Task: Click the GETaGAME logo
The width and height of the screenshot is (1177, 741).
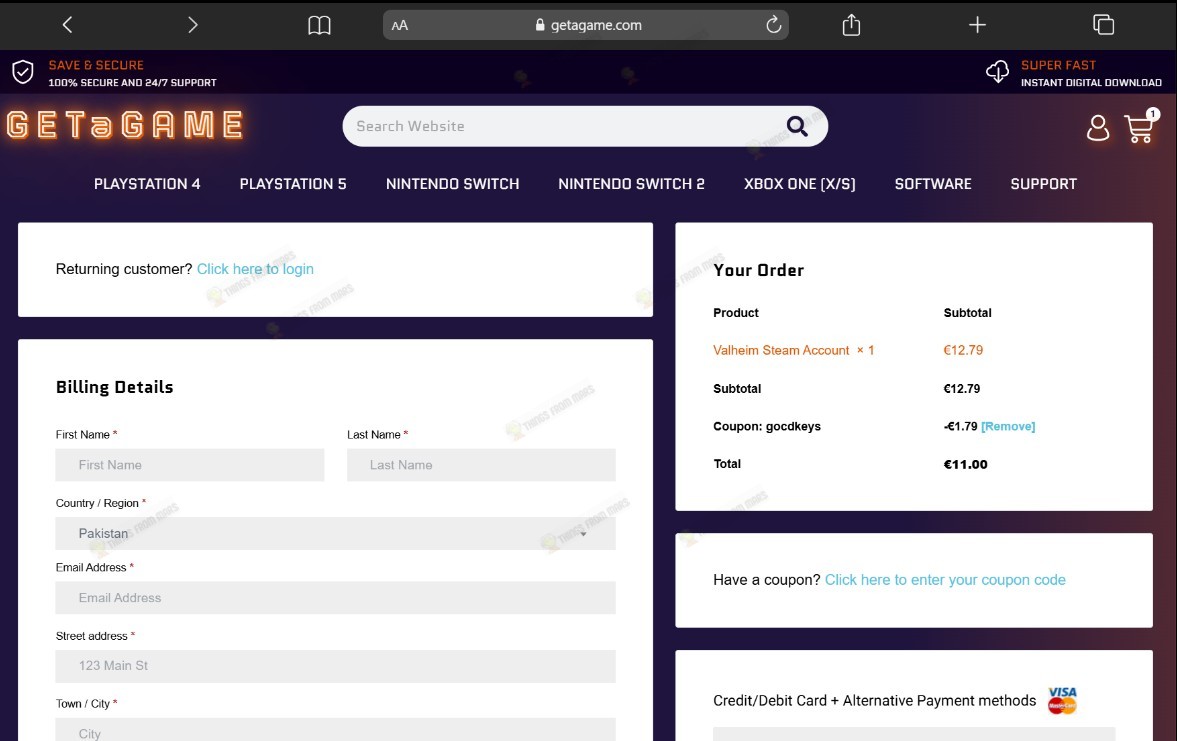Action: pos(125,125)
